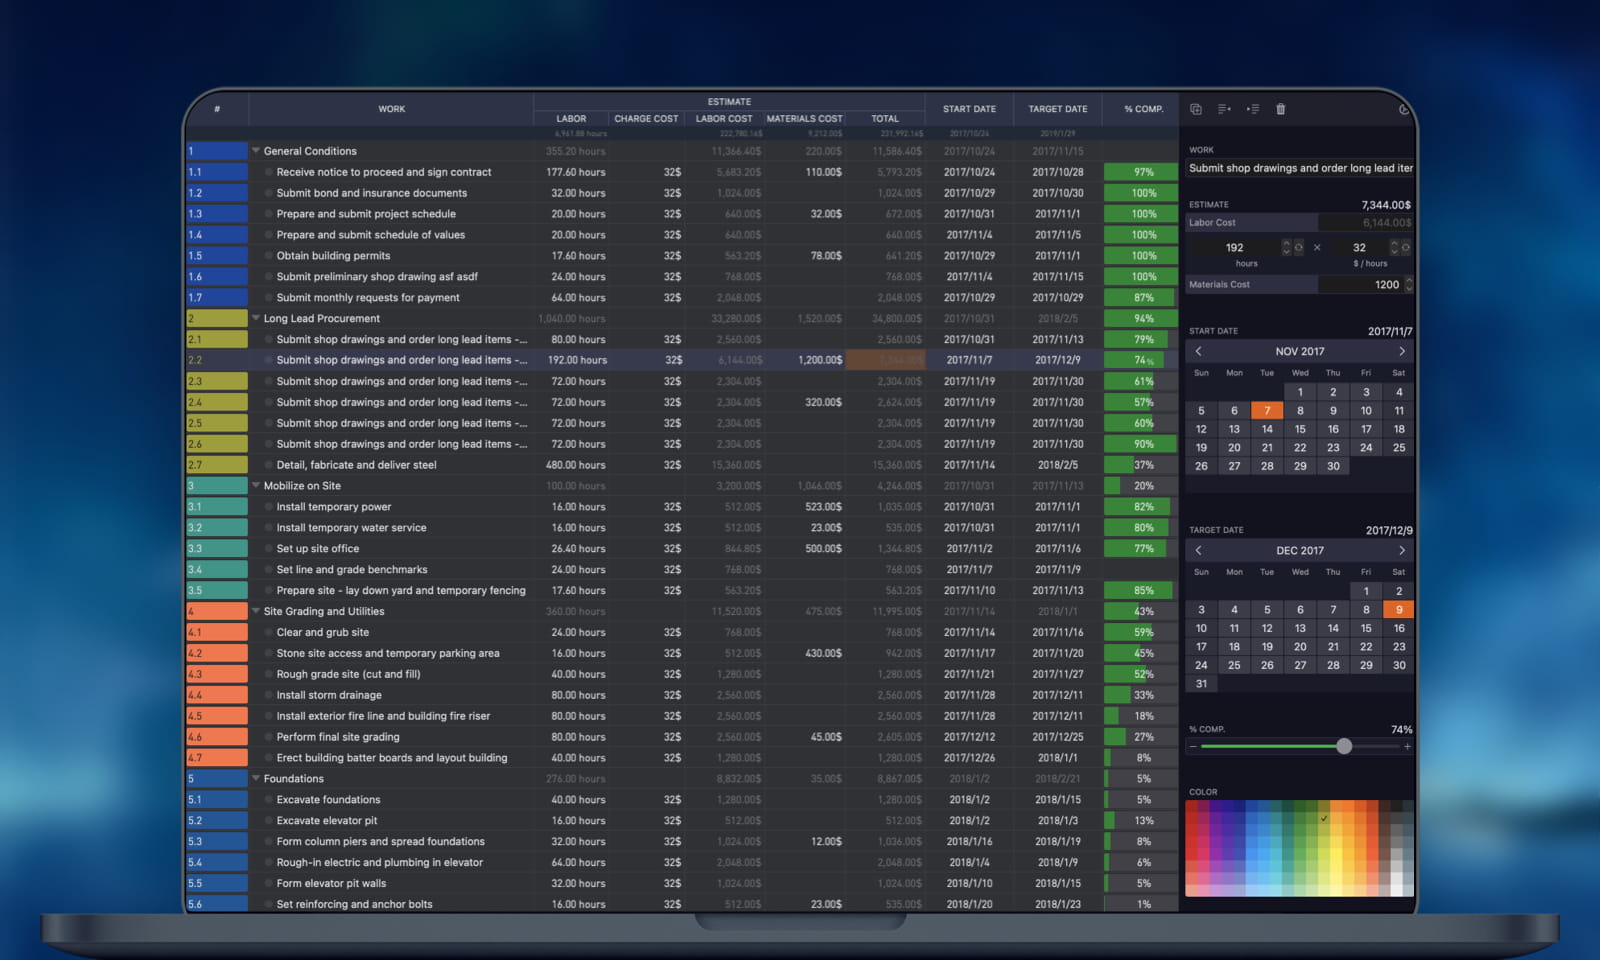Select day 9 on the December target date calendar
The width and height of the screenshot is (1600, 960).
[1398, 609]
